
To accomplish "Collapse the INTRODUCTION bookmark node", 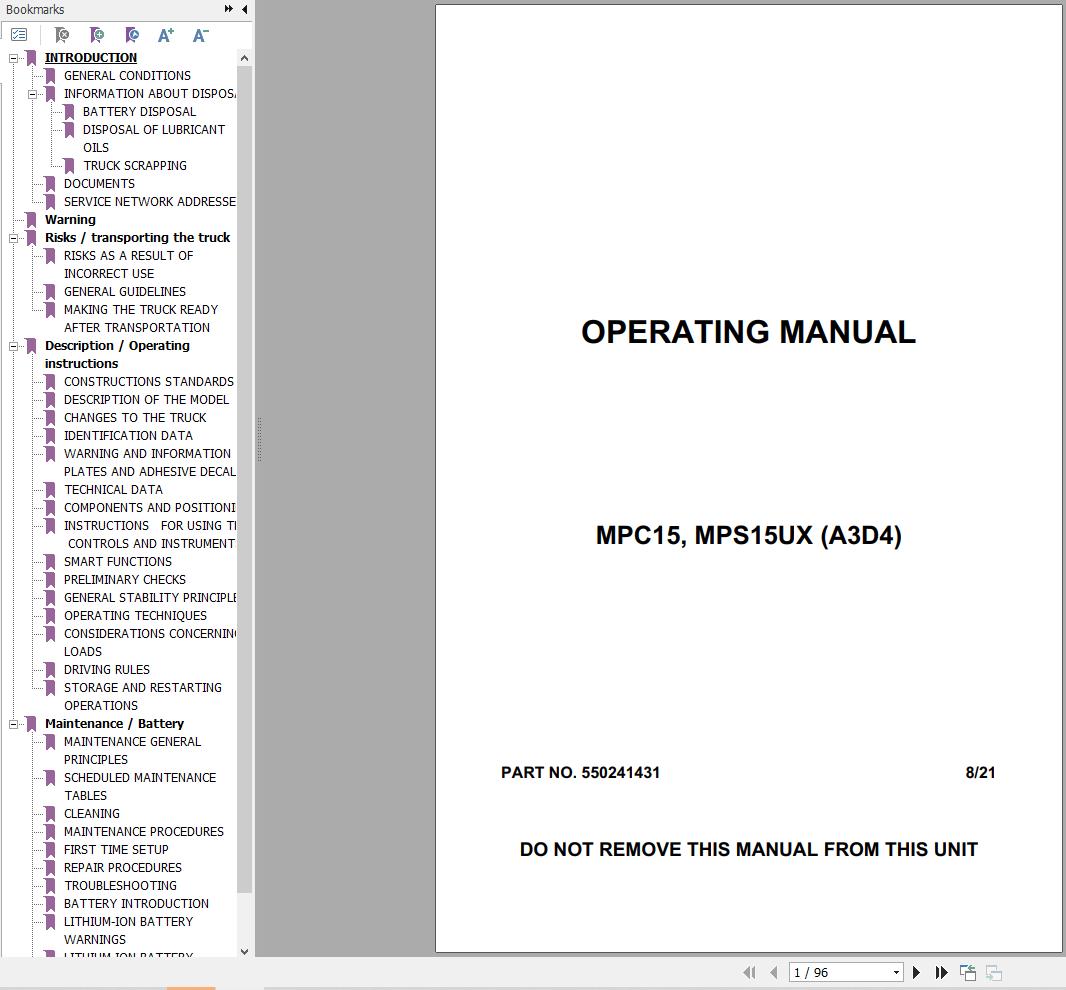I will (x=13, y=58).
